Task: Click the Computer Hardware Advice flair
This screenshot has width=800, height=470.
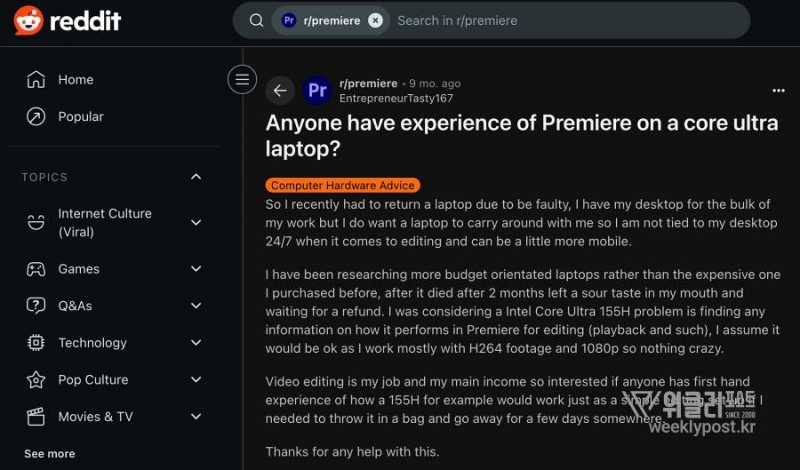Action: coord(343,186)
